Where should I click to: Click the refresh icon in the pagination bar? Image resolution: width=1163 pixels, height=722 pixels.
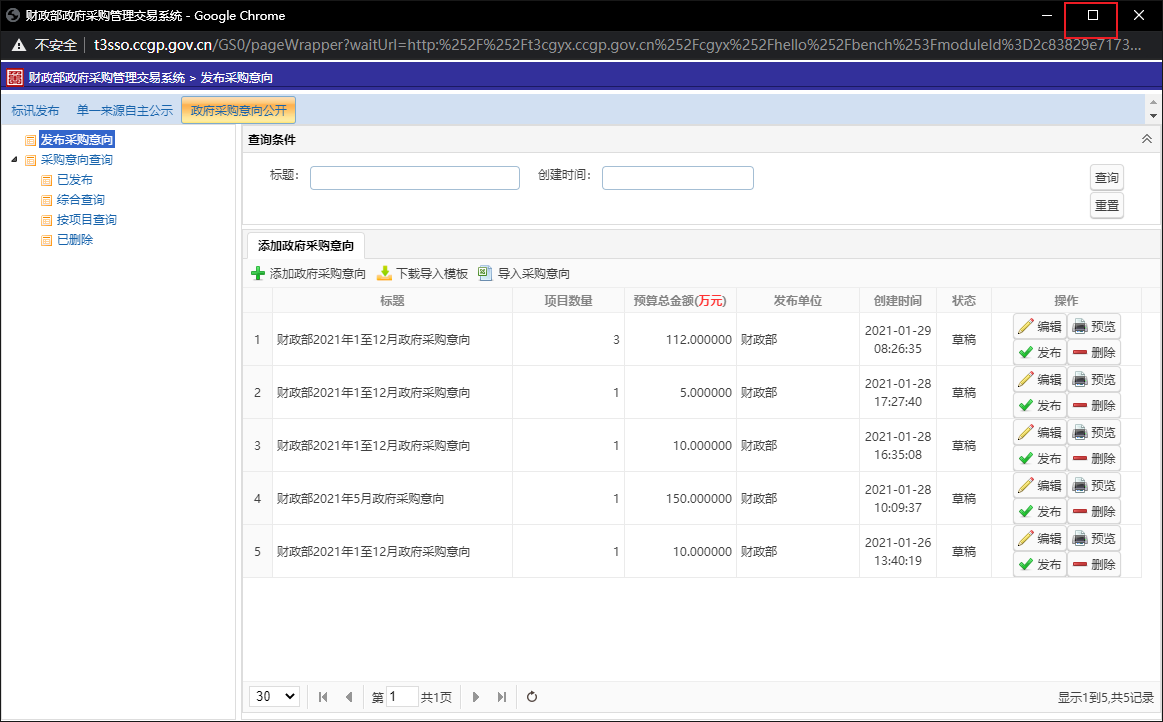(531, 696)
